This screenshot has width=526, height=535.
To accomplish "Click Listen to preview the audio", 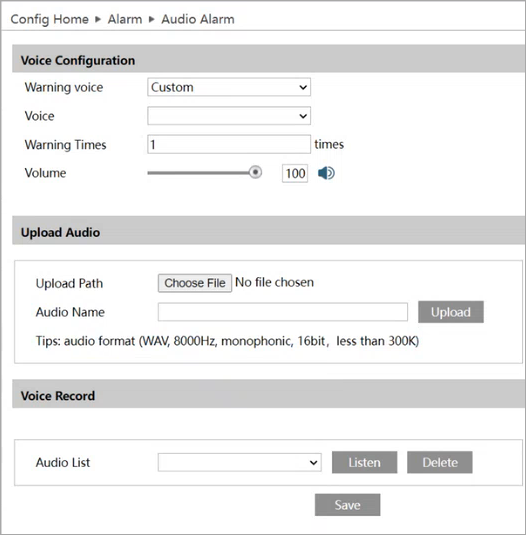I will pyautogui.click(x=364, y=462).
